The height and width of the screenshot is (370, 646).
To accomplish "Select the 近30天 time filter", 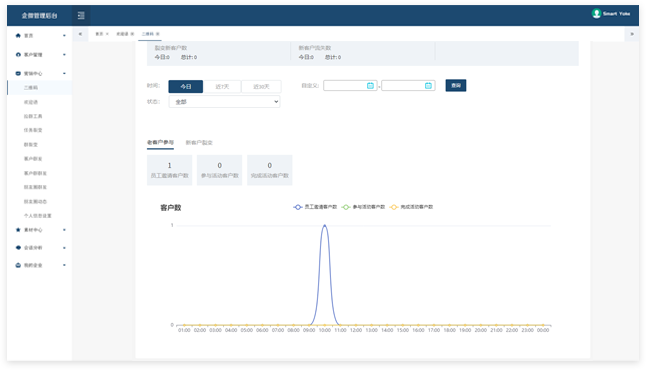I will pyautogui.click(x=261, y=87).
